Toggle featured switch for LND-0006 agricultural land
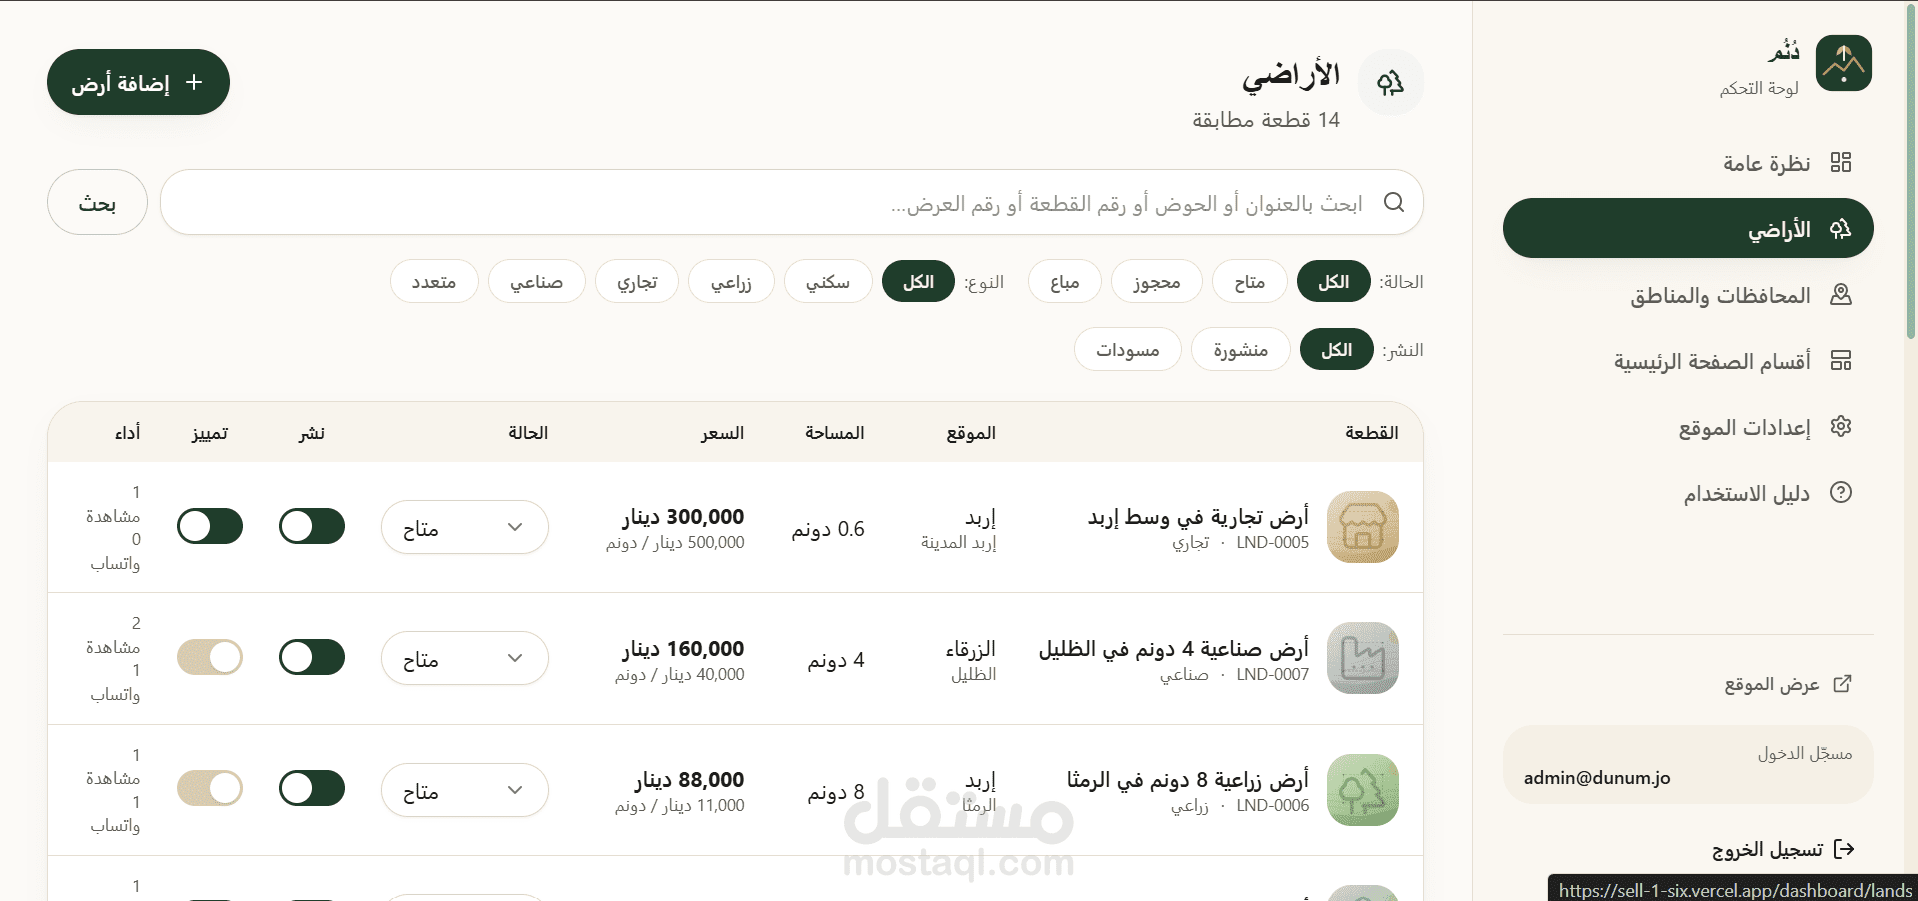Screen dimensions: 1918x901 pyautogui.click(x=210, y=788)
